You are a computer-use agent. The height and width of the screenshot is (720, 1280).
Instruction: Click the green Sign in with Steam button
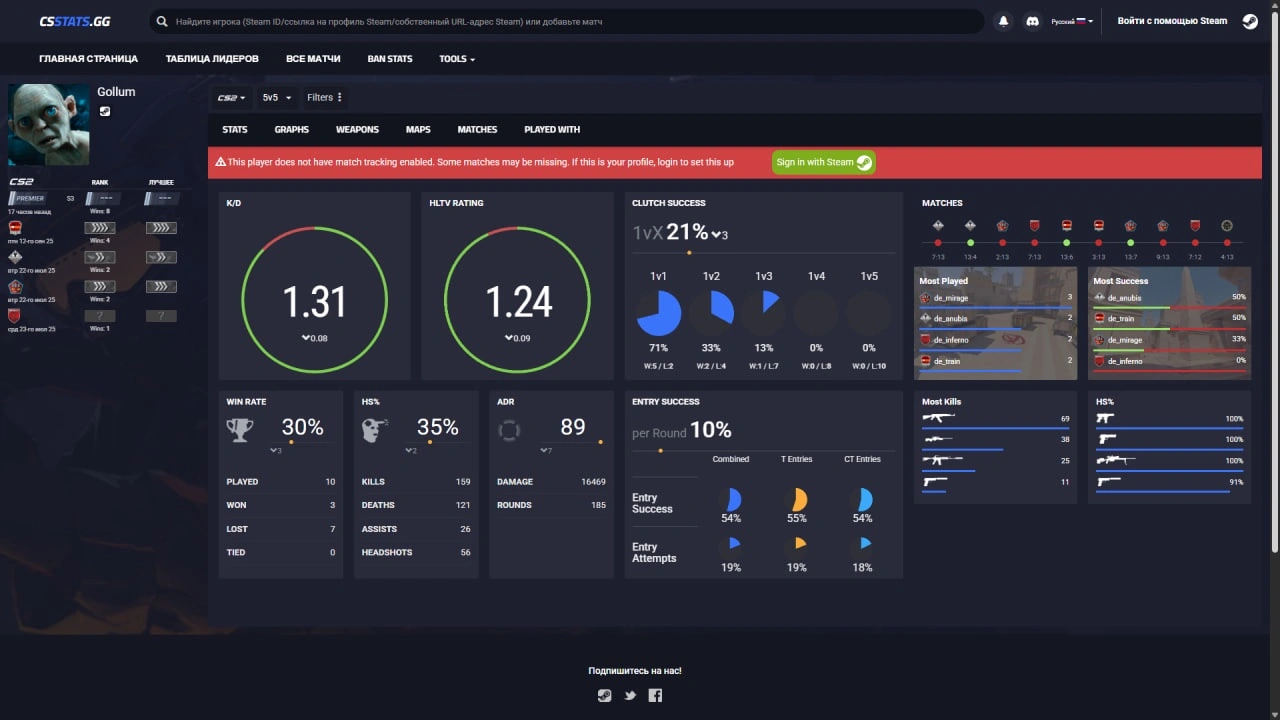tap(824, 162)
